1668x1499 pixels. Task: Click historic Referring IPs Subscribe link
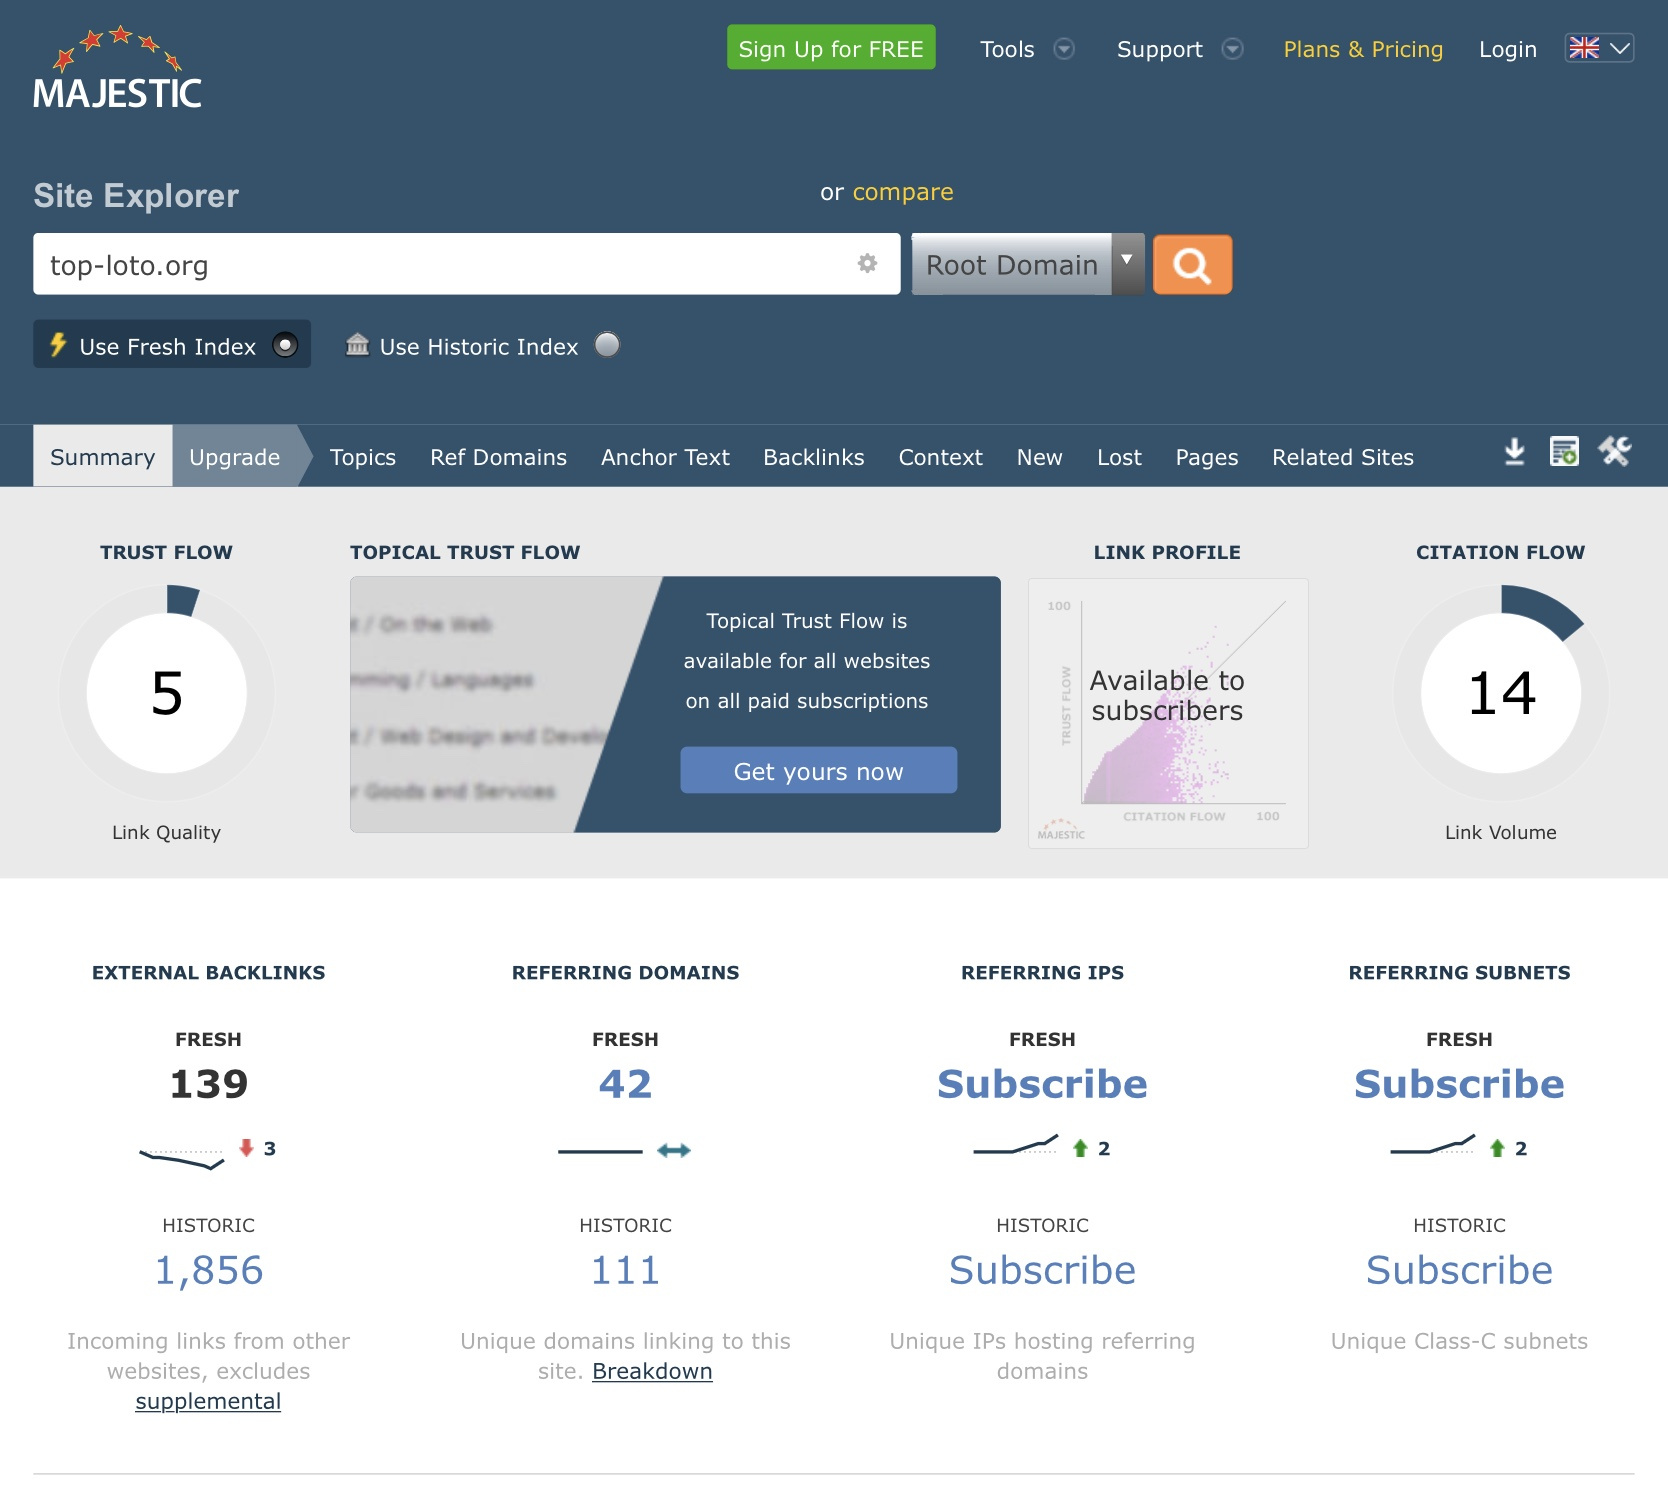tap(1042, 1270)
